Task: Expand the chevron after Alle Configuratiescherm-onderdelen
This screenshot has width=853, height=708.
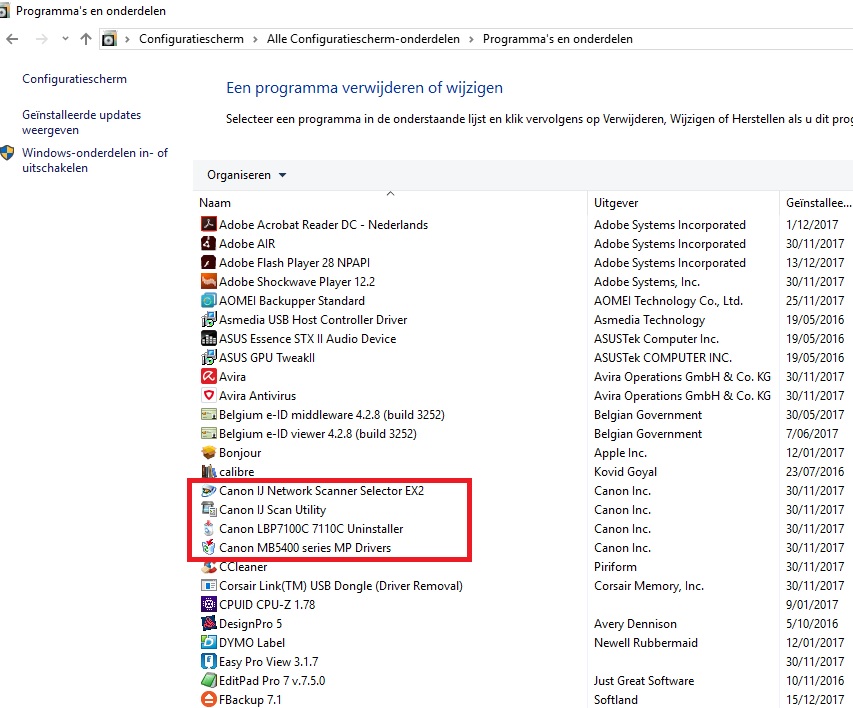Action: 471,39
